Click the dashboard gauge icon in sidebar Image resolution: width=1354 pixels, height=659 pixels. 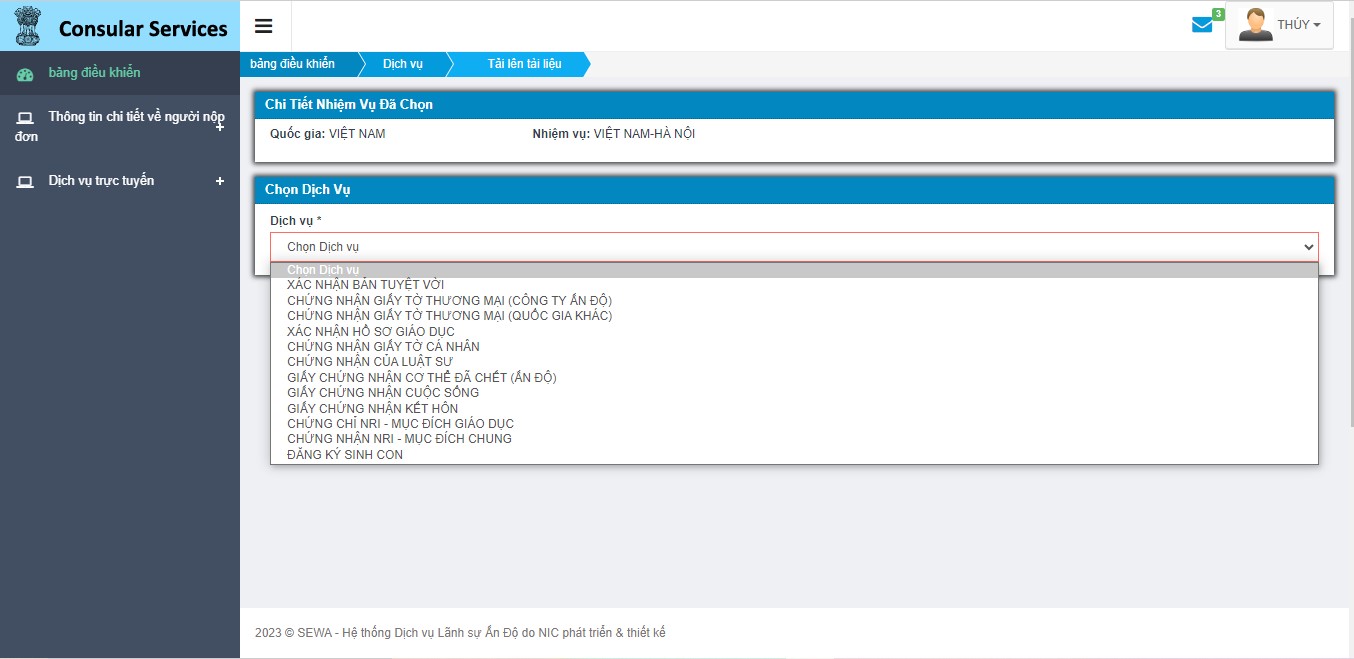click(x=25, y=74)
